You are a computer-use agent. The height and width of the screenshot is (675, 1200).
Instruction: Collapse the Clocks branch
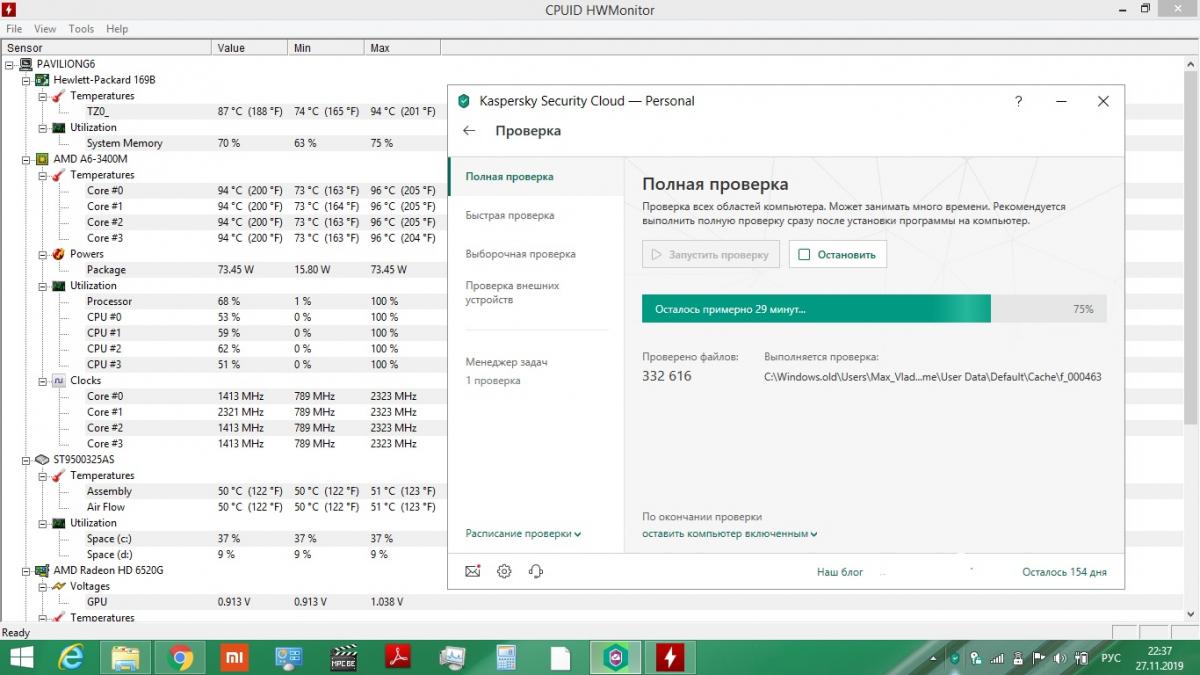coord(43,381)
